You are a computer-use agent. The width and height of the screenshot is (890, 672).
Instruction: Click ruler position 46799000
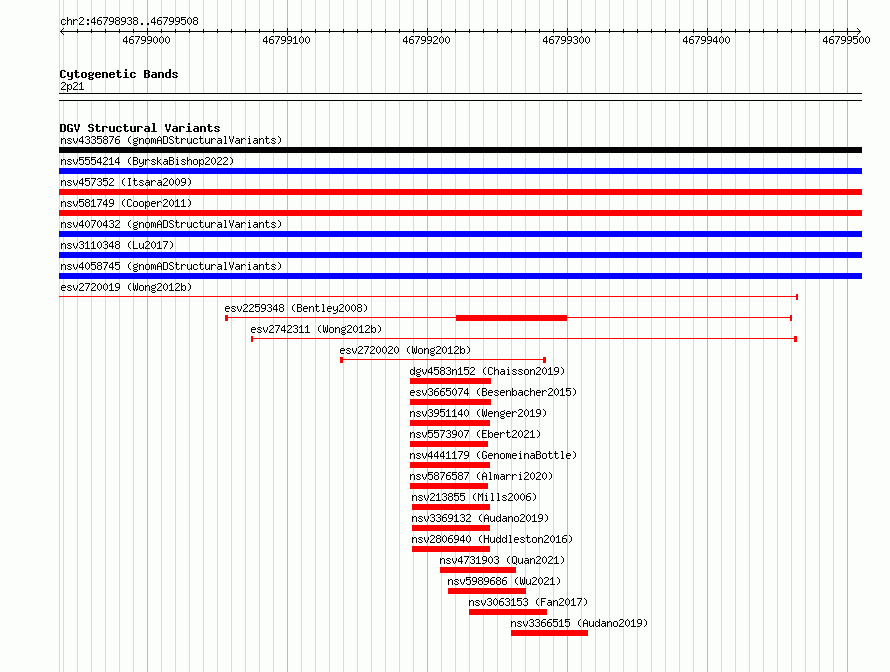(x=146, y=40)
